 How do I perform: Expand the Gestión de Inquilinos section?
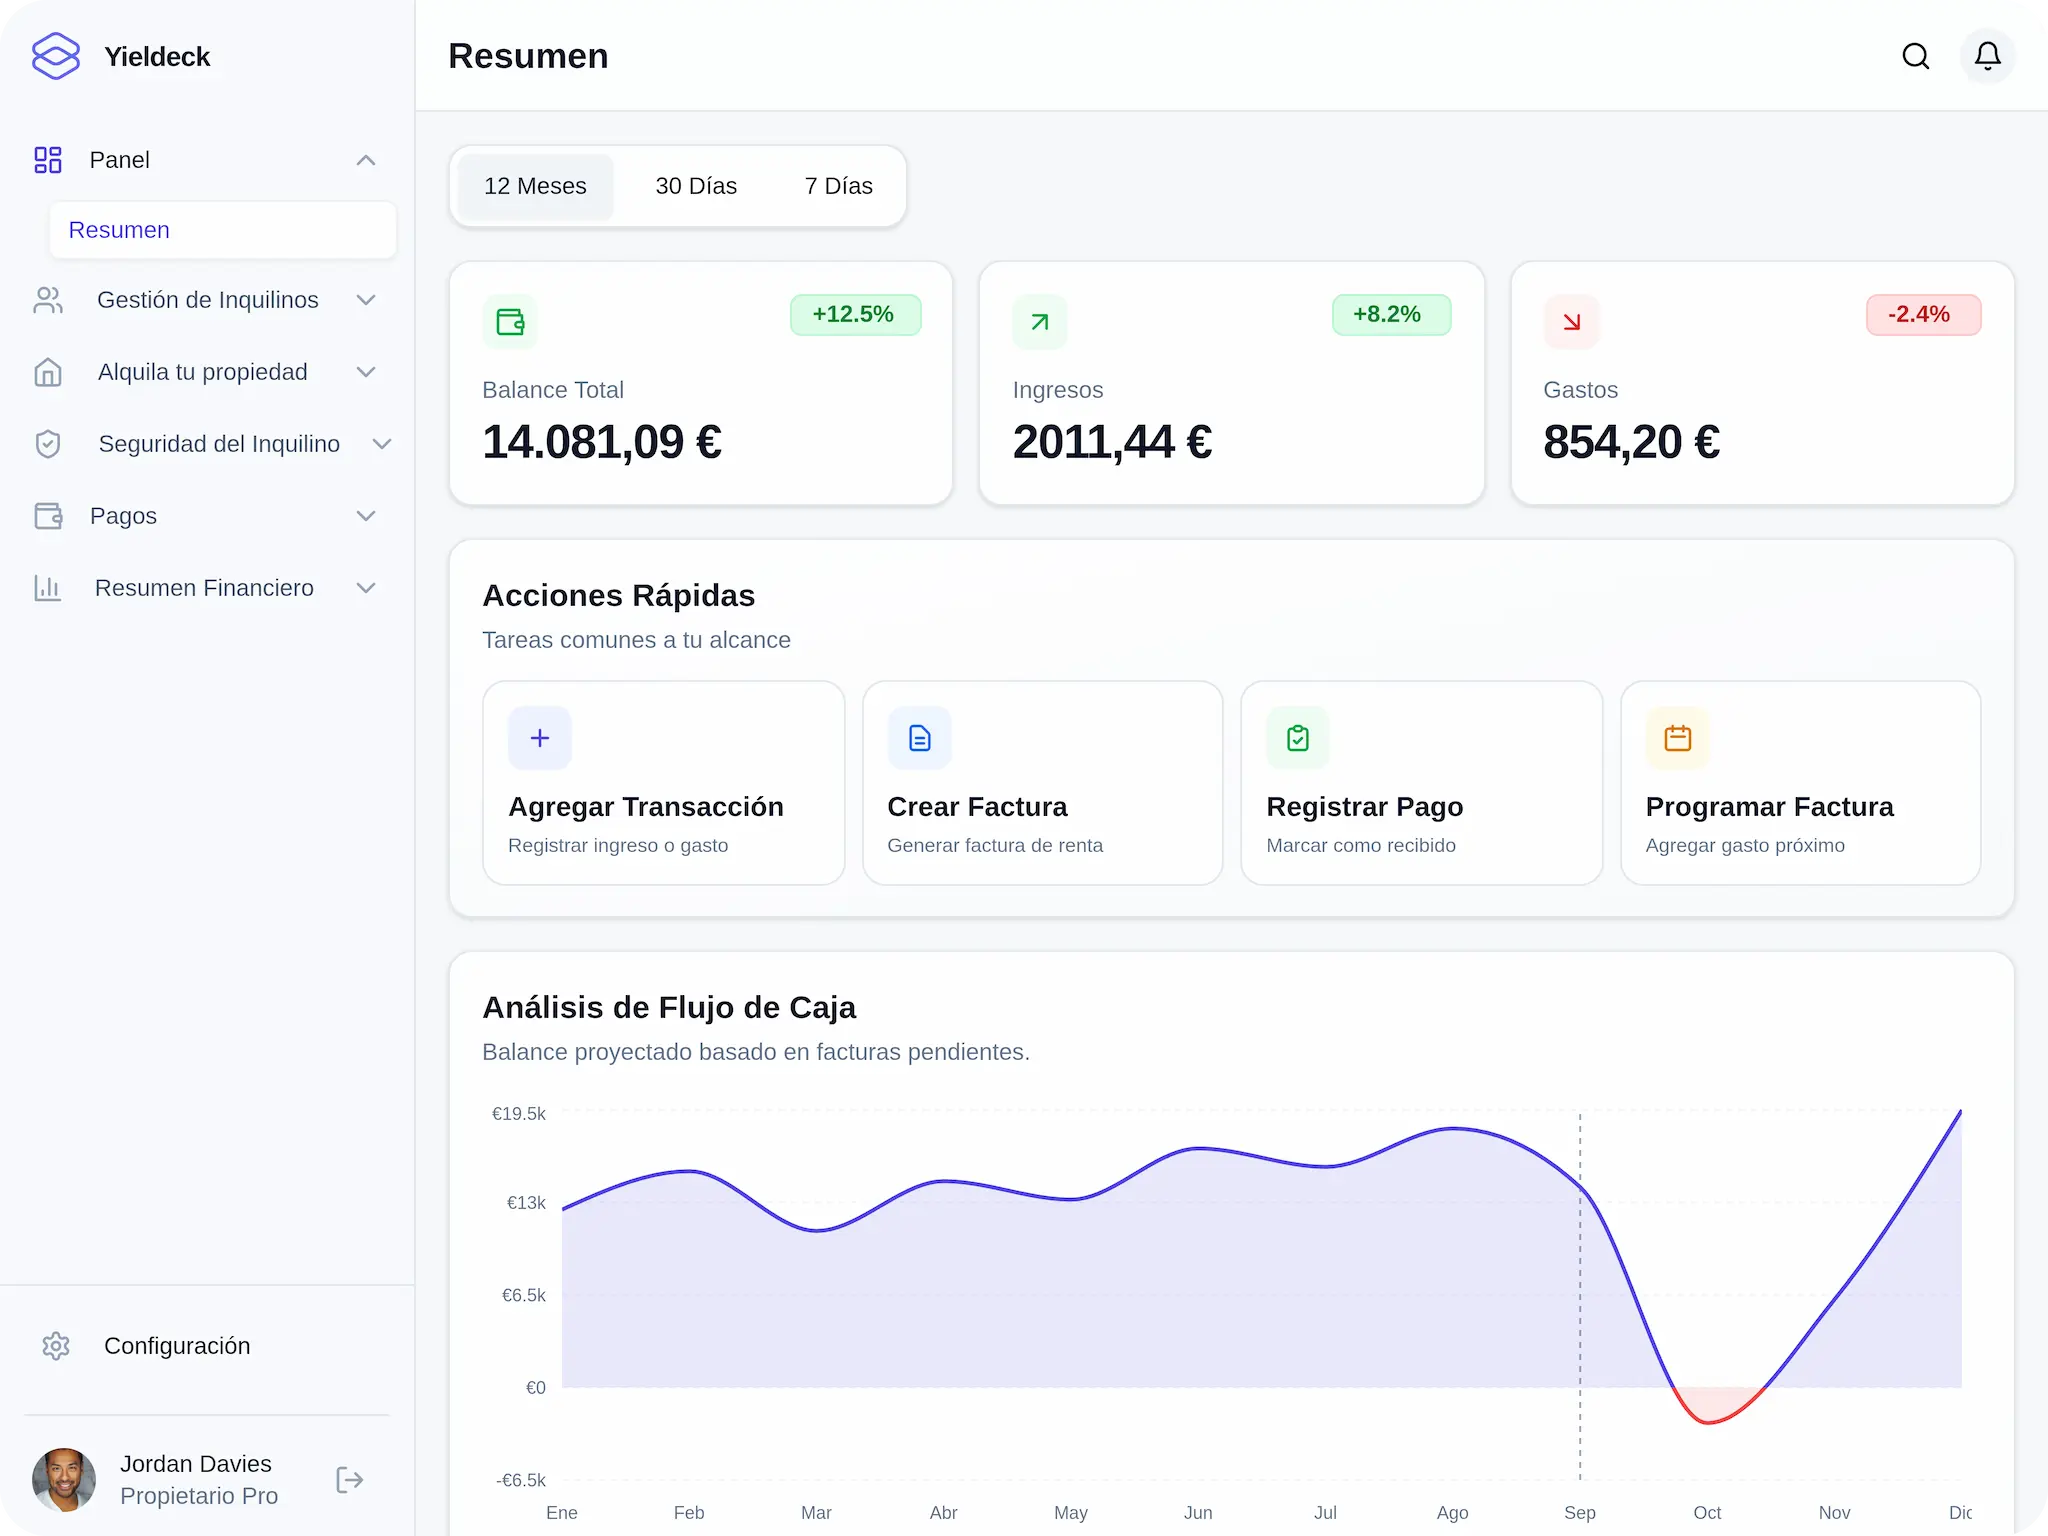click(366, 300)
